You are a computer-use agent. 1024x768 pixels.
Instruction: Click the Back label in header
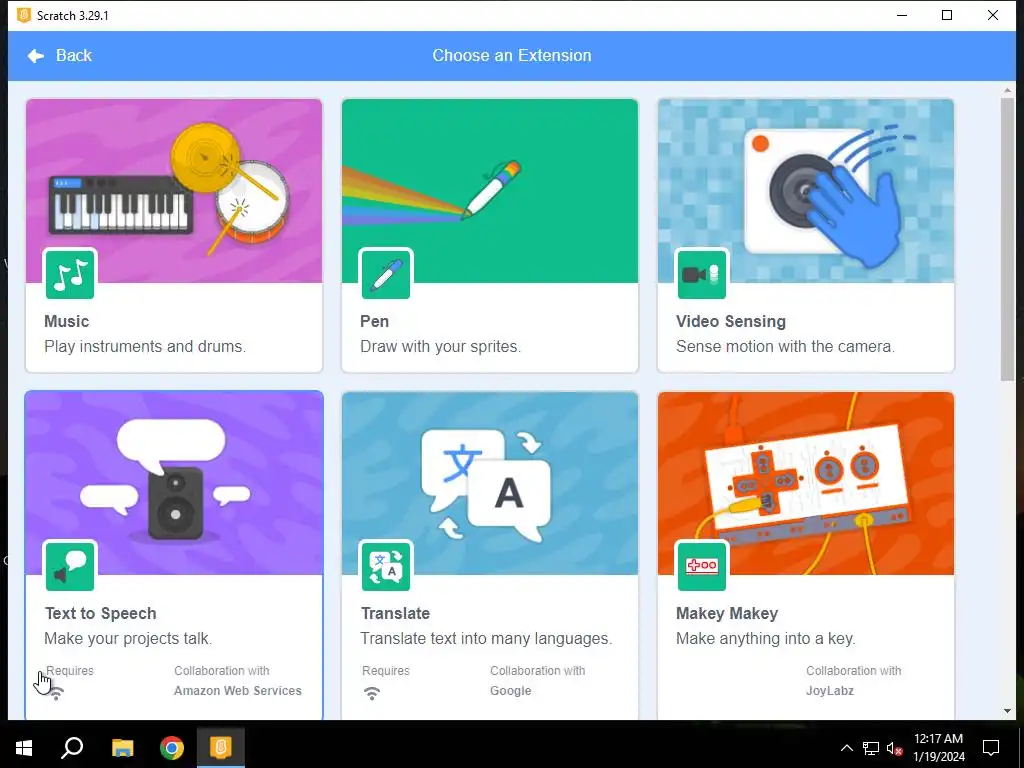coord(74,56)
